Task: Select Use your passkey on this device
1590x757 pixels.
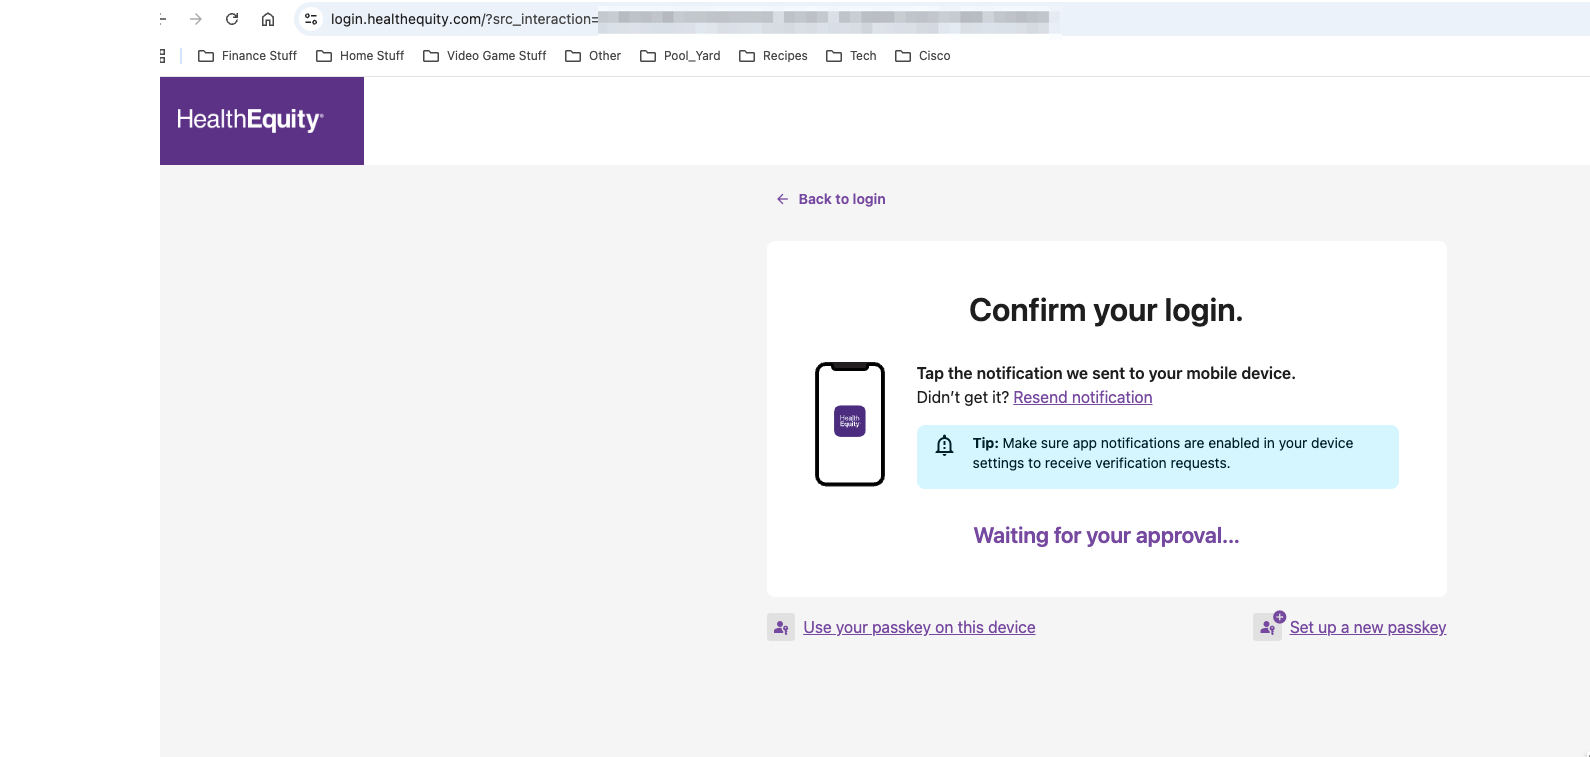Action: point(919,628)
